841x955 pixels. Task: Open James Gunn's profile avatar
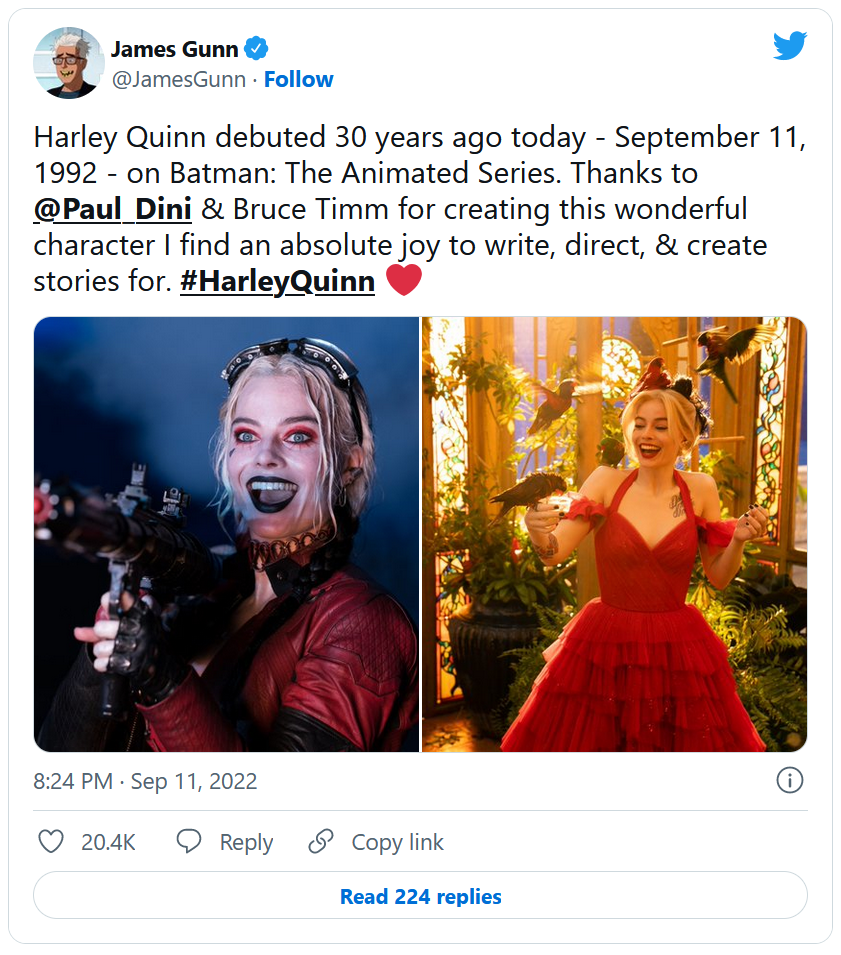(x=68, y=63)
